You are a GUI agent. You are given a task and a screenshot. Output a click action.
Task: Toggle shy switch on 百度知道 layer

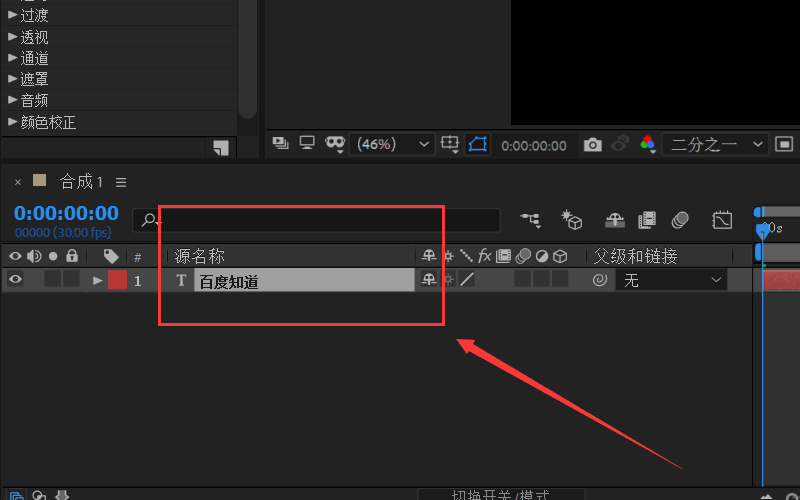[x=429, y=279]
